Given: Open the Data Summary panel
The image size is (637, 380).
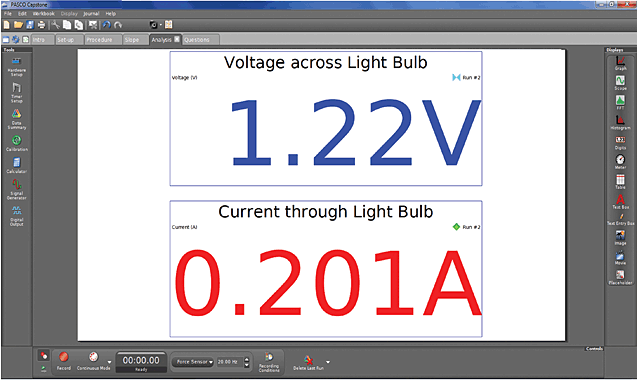Looking at the screenshot, I should (16, 119).
